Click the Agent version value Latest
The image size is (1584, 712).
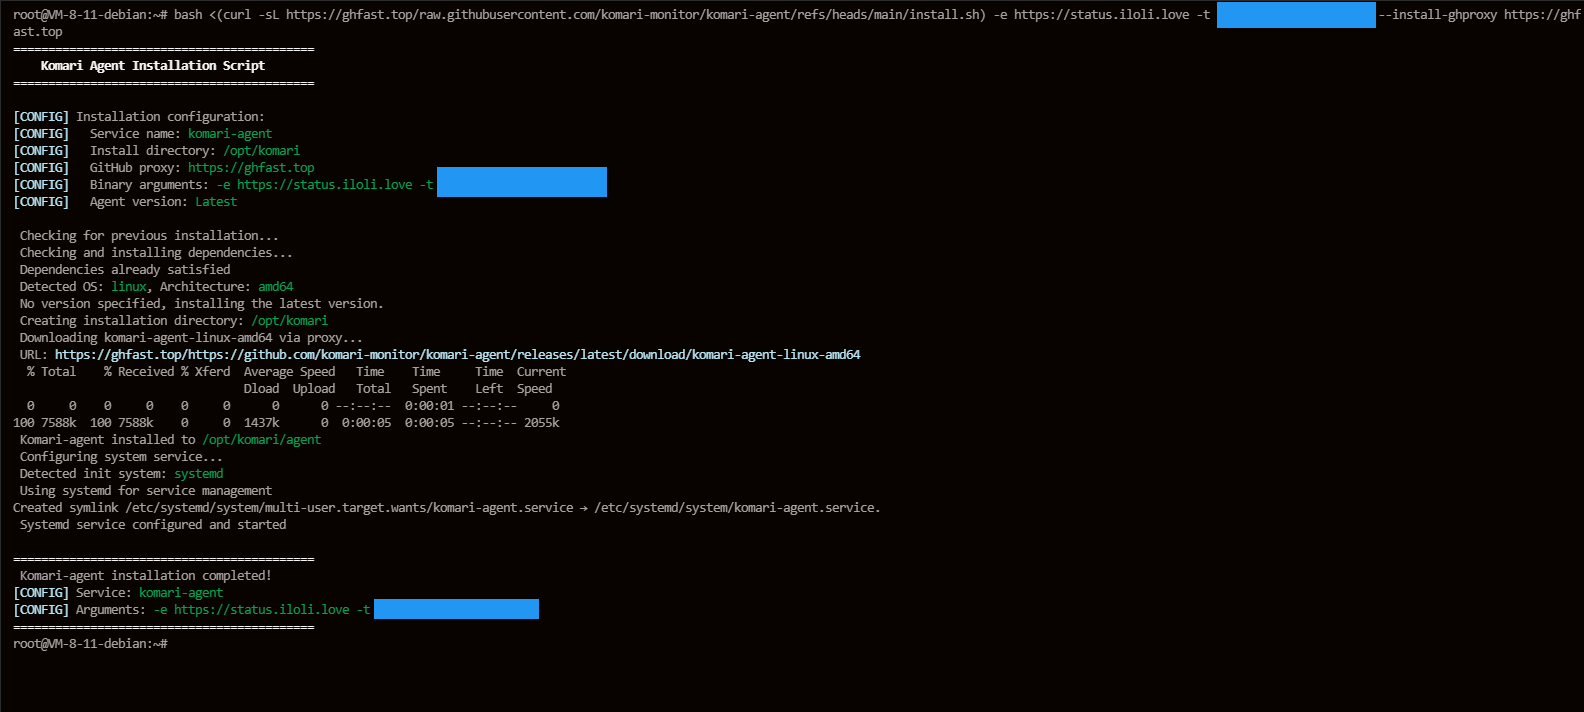pyautogui.click(x=216, y=202)
